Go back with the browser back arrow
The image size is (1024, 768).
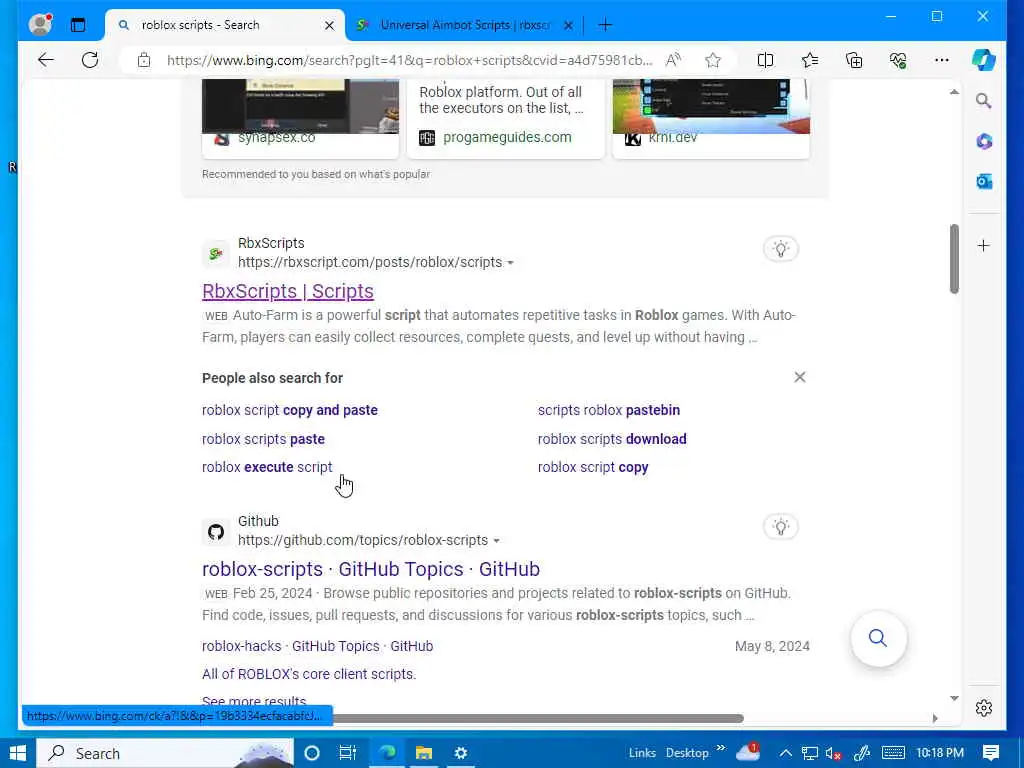coord(46,60)
